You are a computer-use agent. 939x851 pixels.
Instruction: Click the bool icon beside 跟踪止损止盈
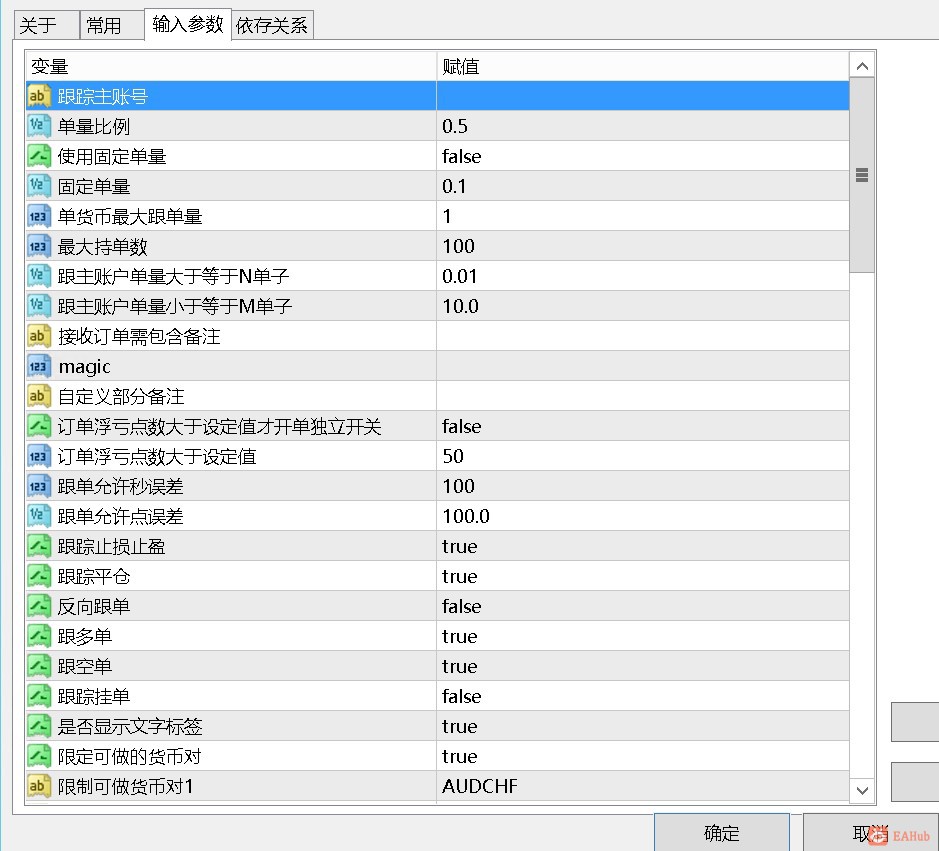click(x=39, y=546)
